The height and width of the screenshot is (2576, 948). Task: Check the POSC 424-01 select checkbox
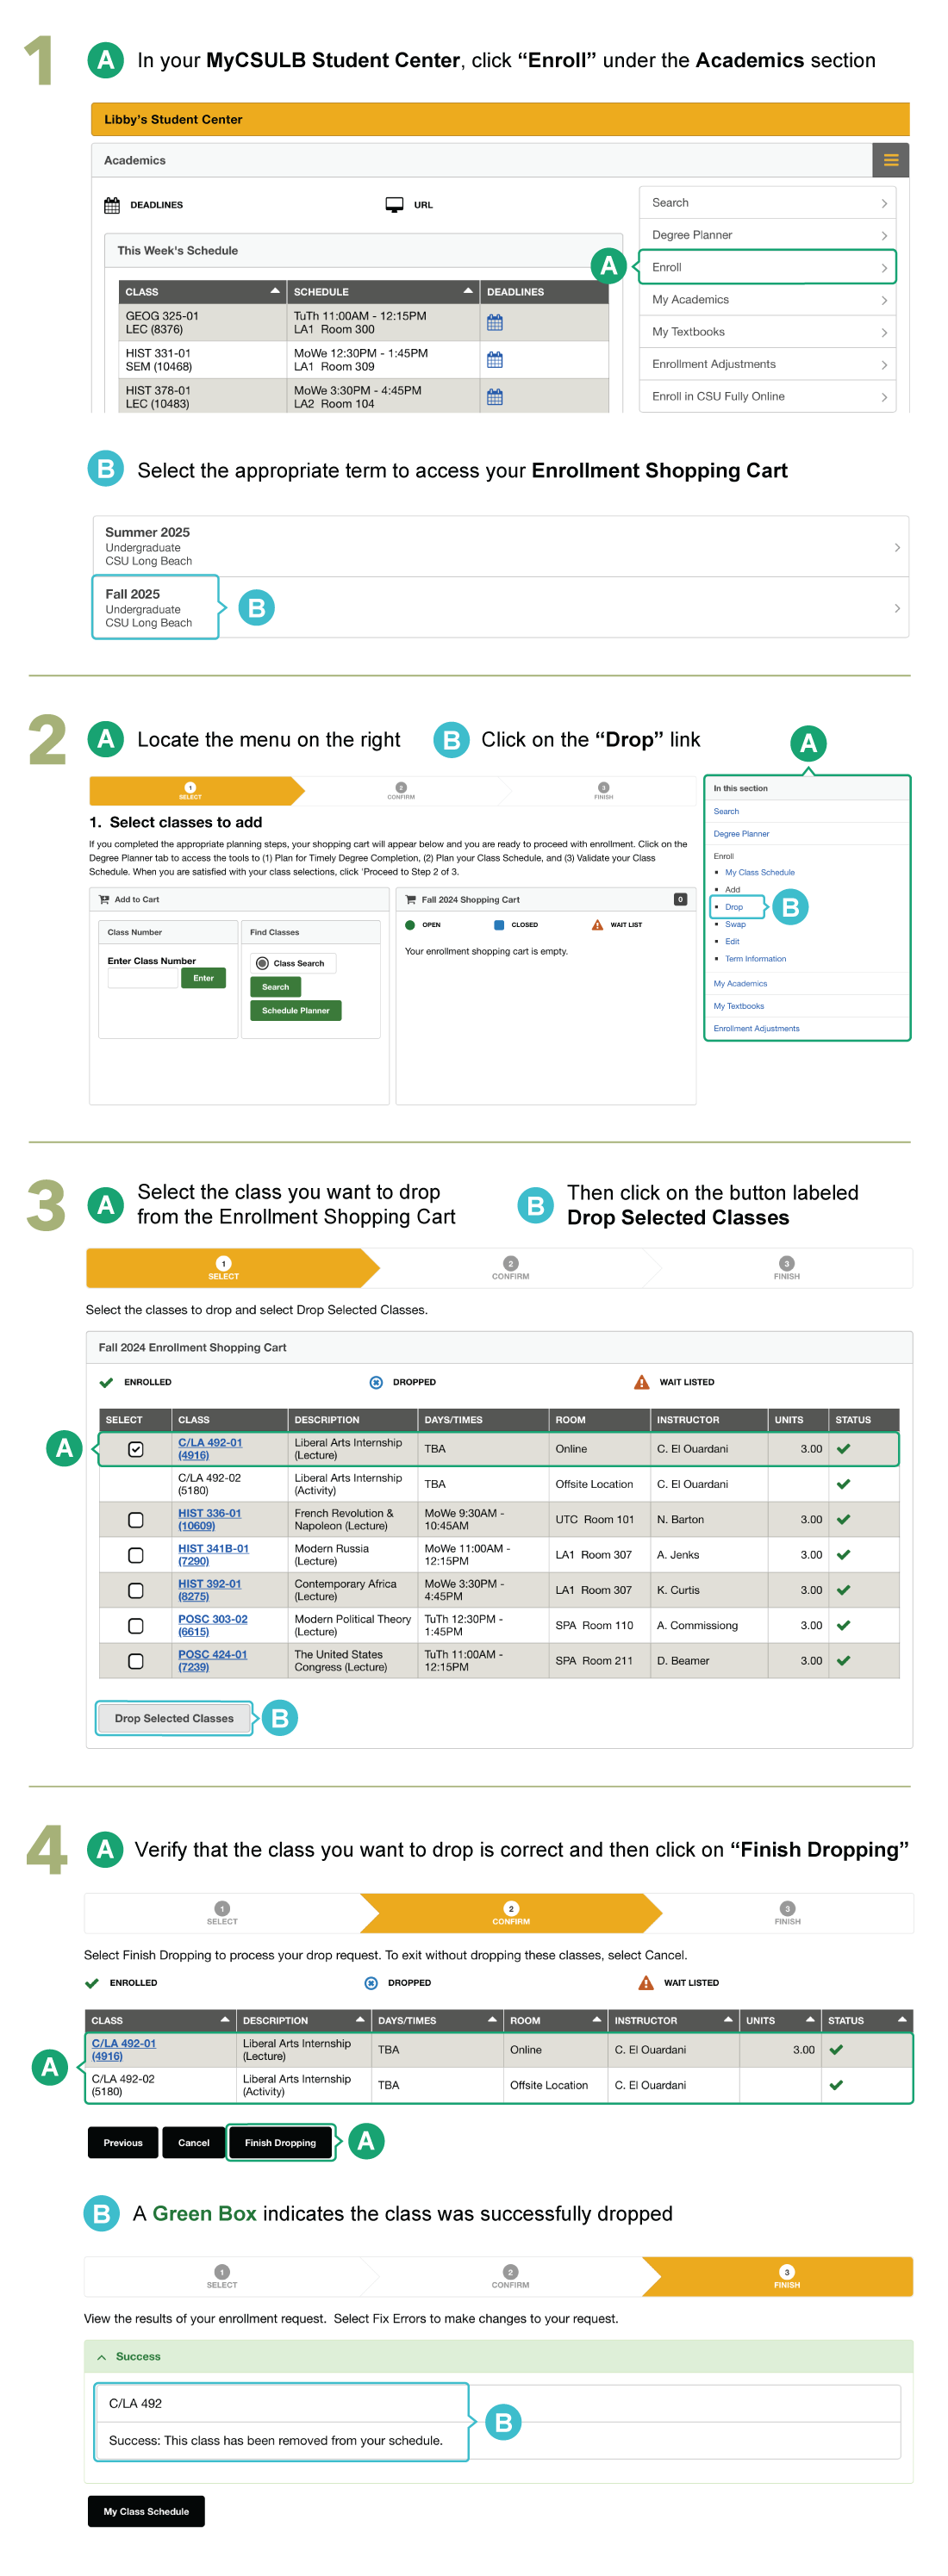coord(136,1661)
